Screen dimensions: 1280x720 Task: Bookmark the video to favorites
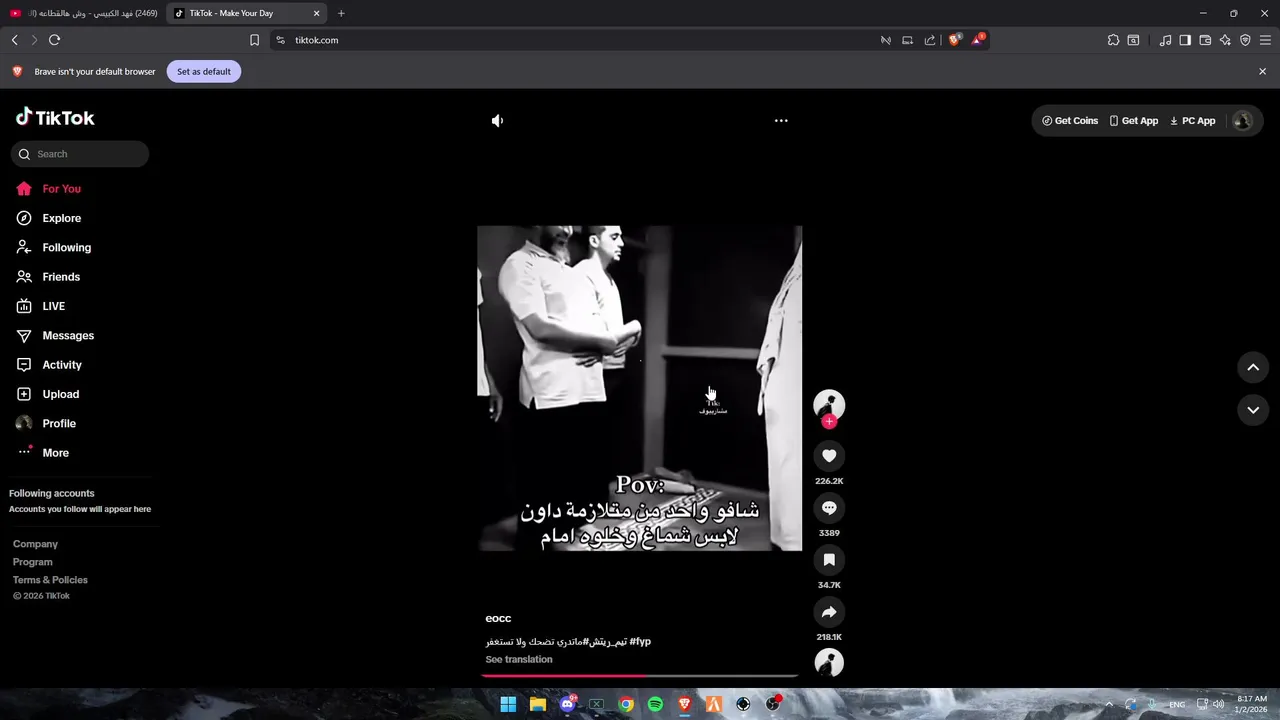[829, 560]
